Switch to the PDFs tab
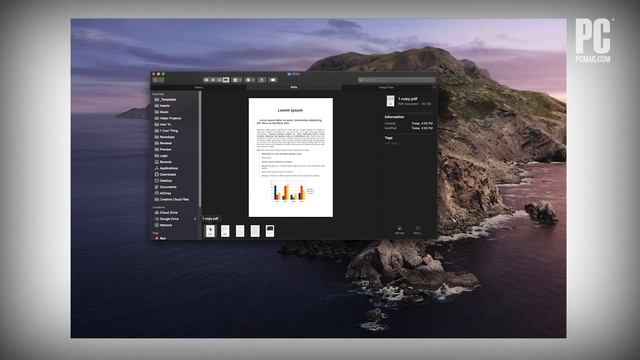The image size is (640, 360). 293,87
